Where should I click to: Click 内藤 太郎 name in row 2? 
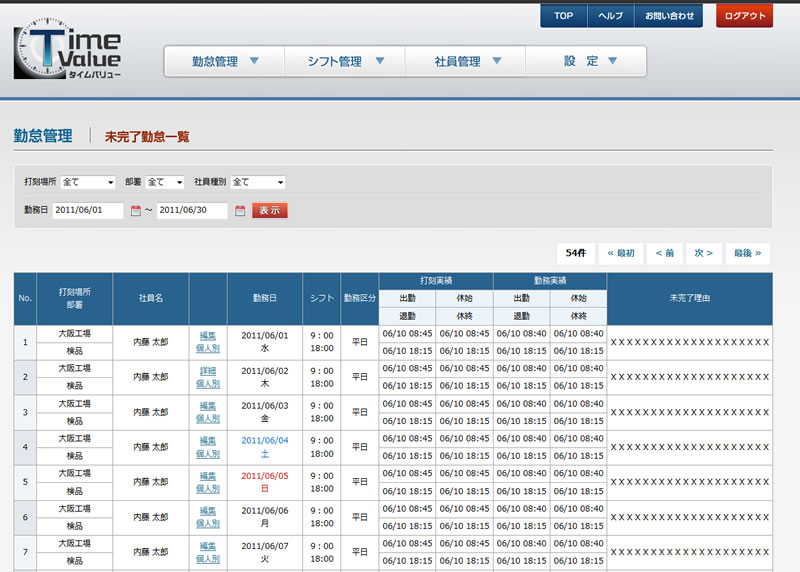click(x=151, y=377)
